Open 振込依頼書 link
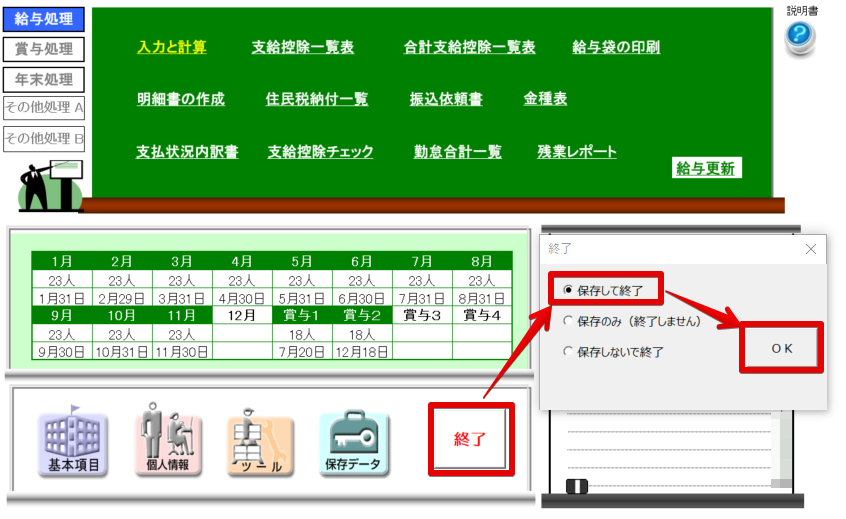846x519 pixels. tap(446, 99)
